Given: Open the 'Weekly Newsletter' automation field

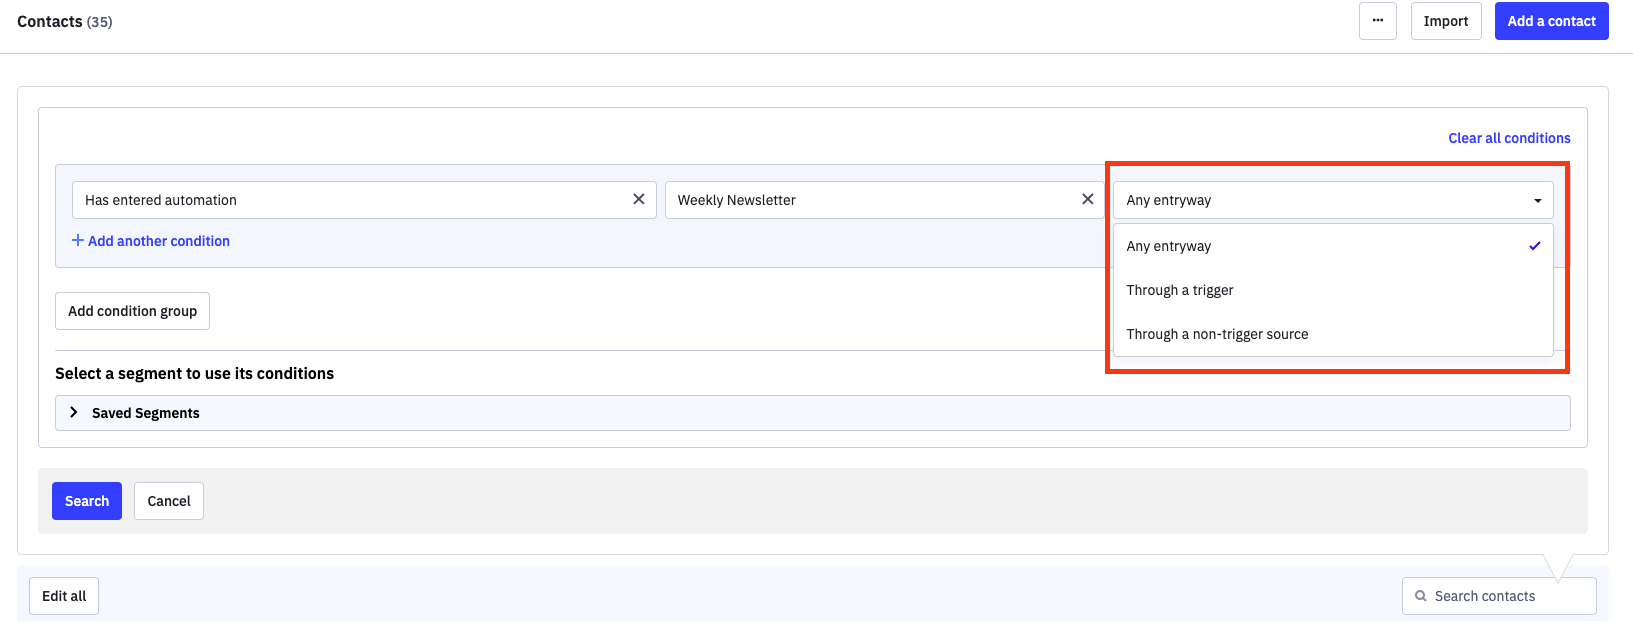Looking at the screenshot, I should 885,200.
